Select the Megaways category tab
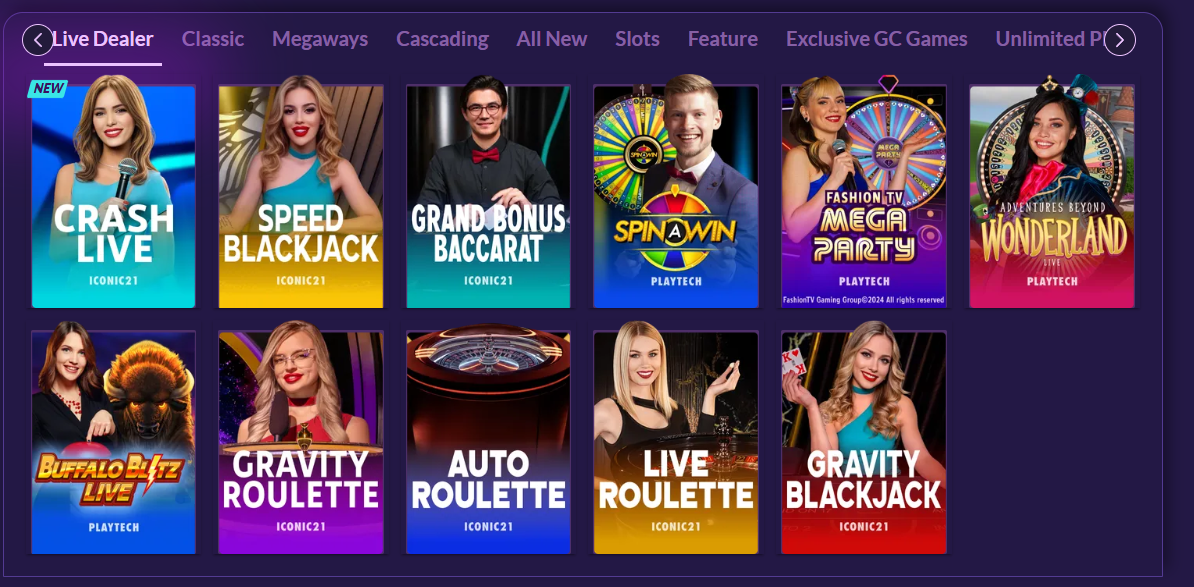 [320, 39]
